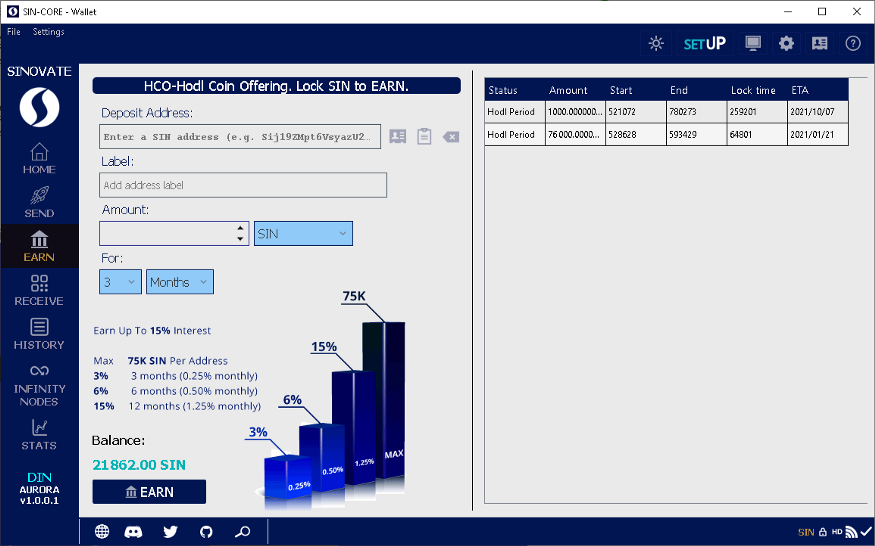Open the Twitter link icon

170,531
